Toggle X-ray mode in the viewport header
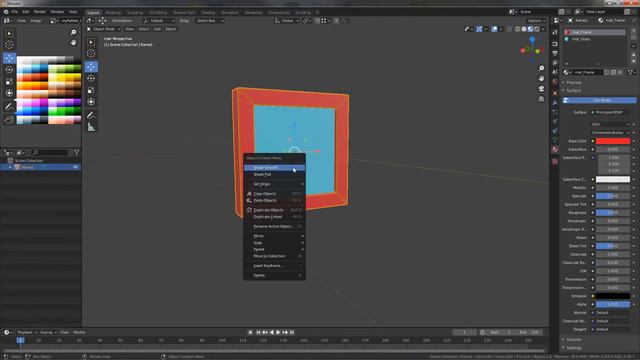The width and height of the screenshot is (640, 360). coord(509,29)
